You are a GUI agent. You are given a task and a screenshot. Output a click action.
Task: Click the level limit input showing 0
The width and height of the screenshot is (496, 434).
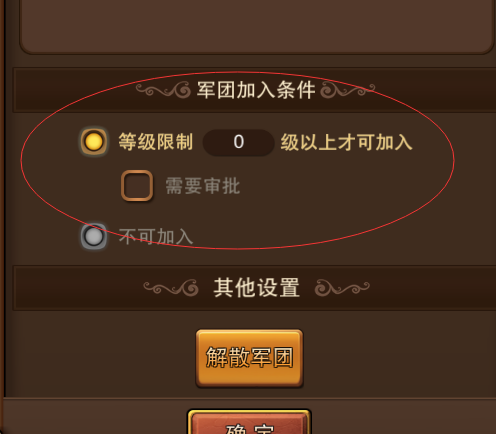238,142
